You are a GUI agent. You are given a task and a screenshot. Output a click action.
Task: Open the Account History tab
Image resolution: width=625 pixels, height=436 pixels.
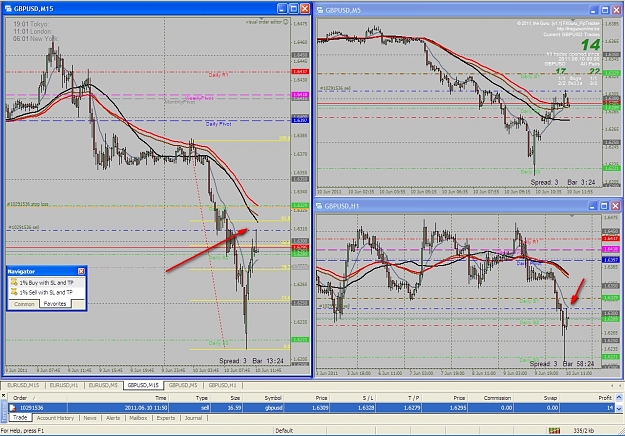coord(55,418)
